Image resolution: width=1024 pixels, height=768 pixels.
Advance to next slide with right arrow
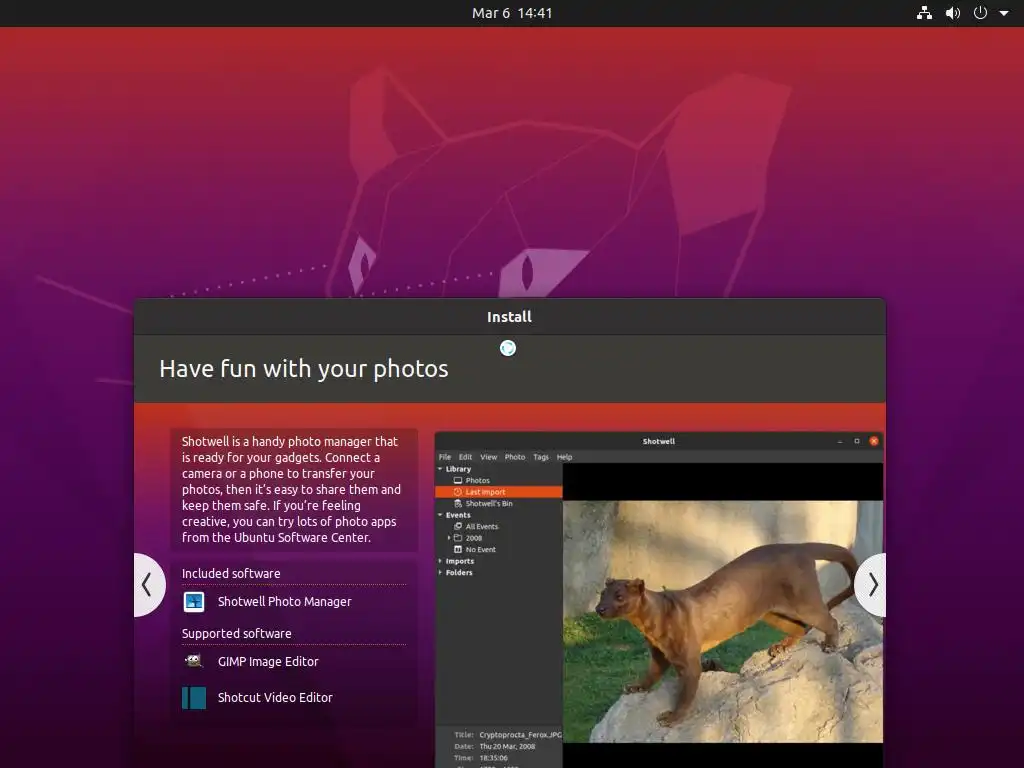(872, 585)
